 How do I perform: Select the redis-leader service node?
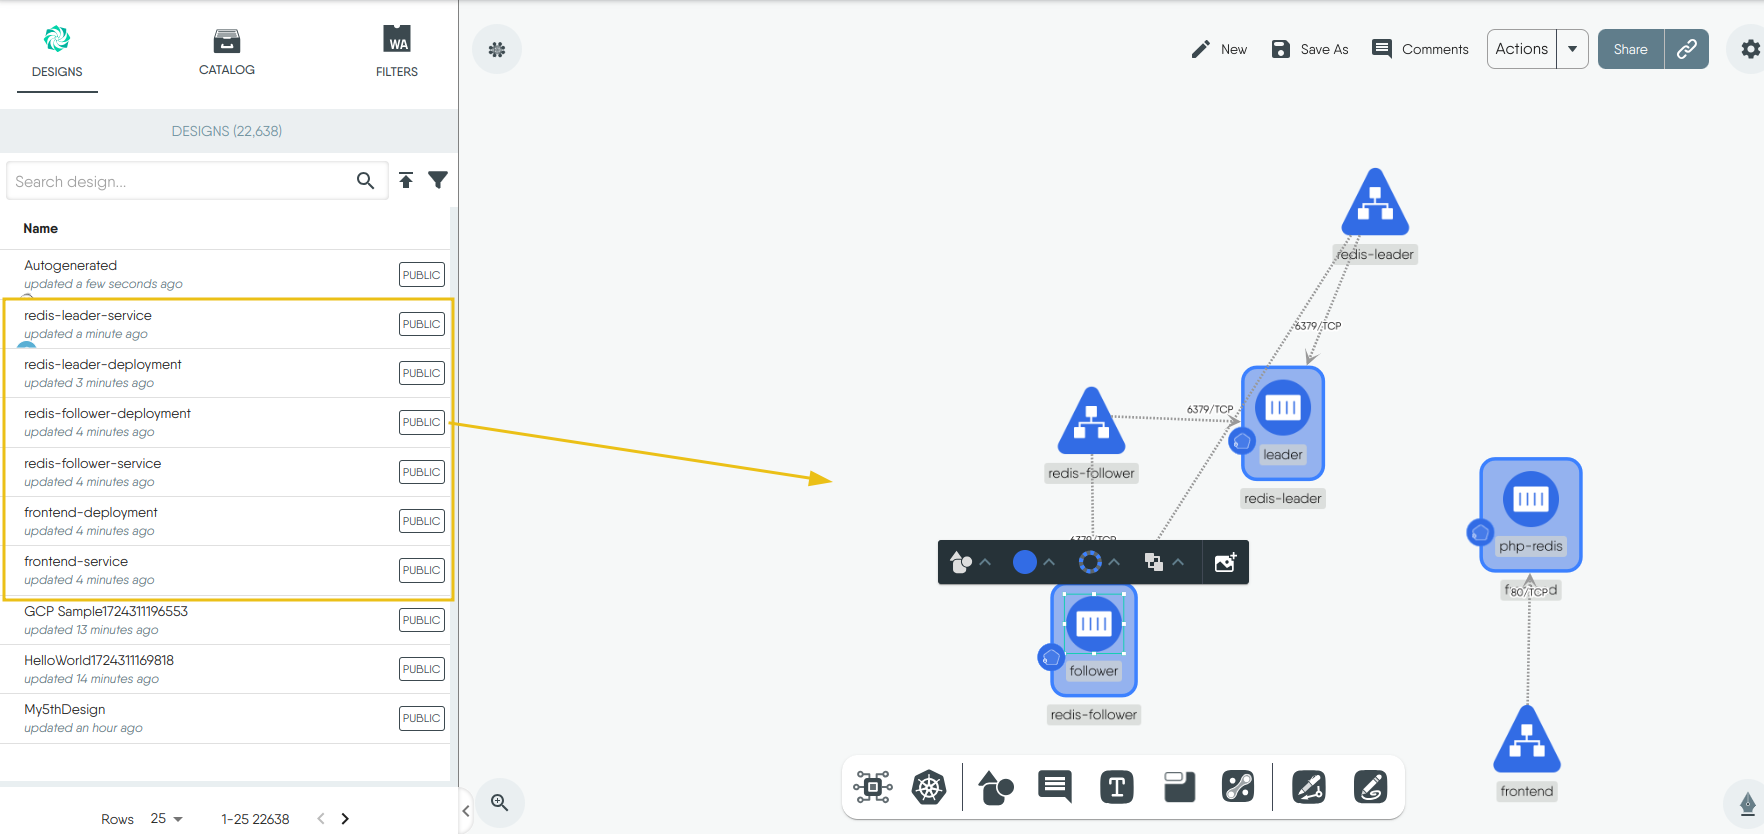pyautogui.click(x=1375, y=203)
